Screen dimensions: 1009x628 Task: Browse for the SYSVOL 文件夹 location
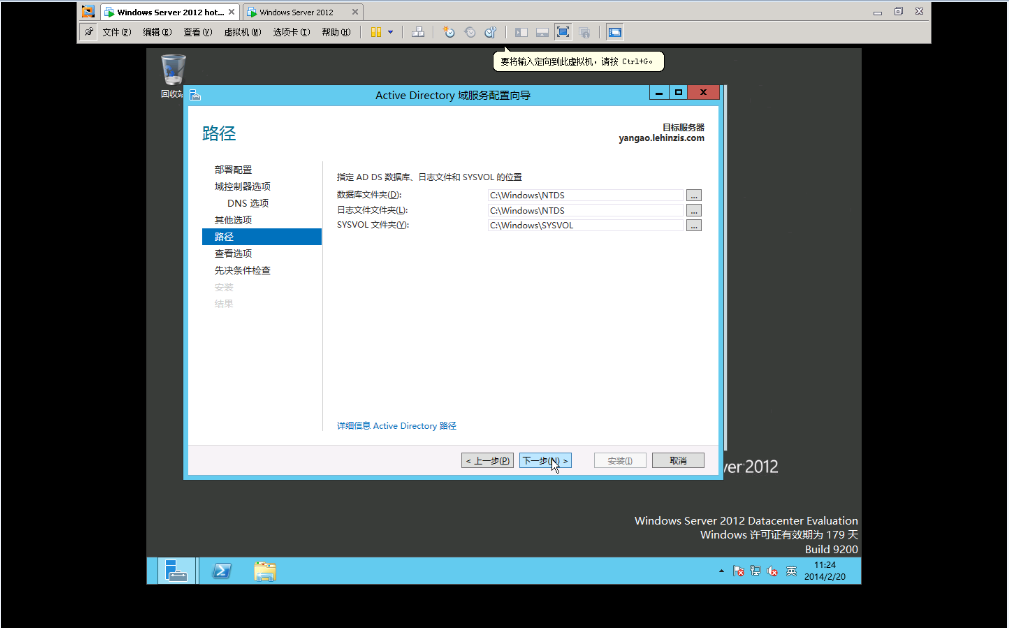pos(694,225)
